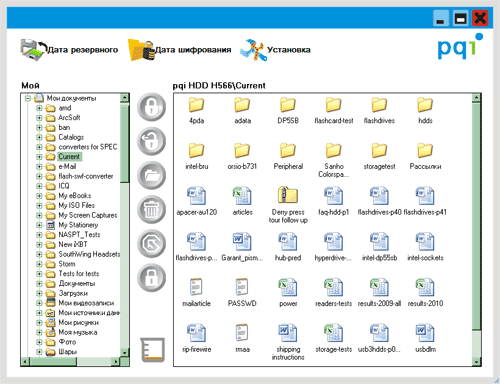Select SouthWing Headsets tree folder
This screenshot has width=500, height=384.
[x=89, y=254]
